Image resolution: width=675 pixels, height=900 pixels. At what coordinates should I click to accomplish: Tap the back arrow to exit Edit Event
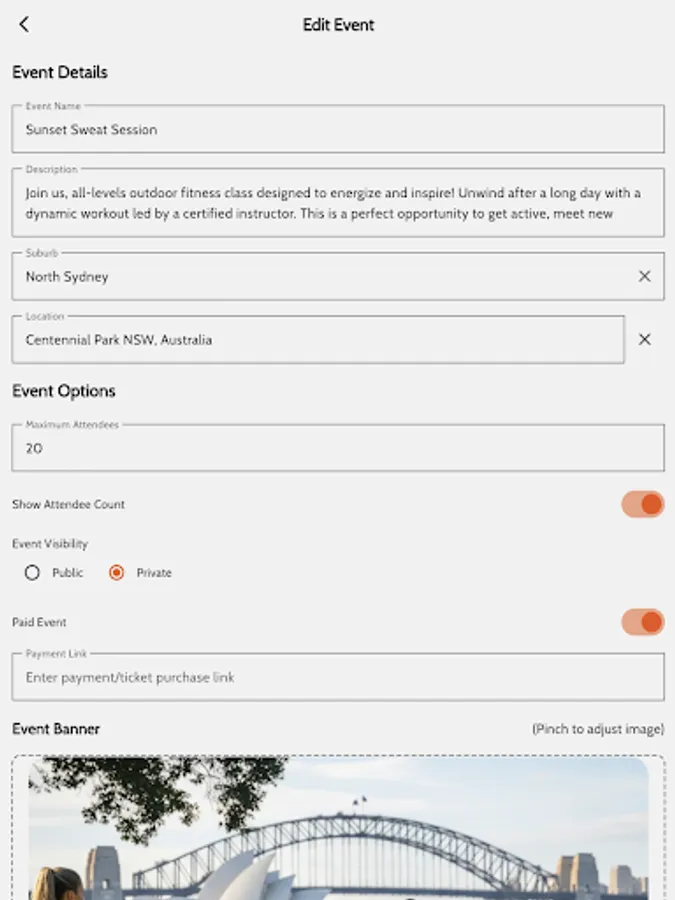23,24
